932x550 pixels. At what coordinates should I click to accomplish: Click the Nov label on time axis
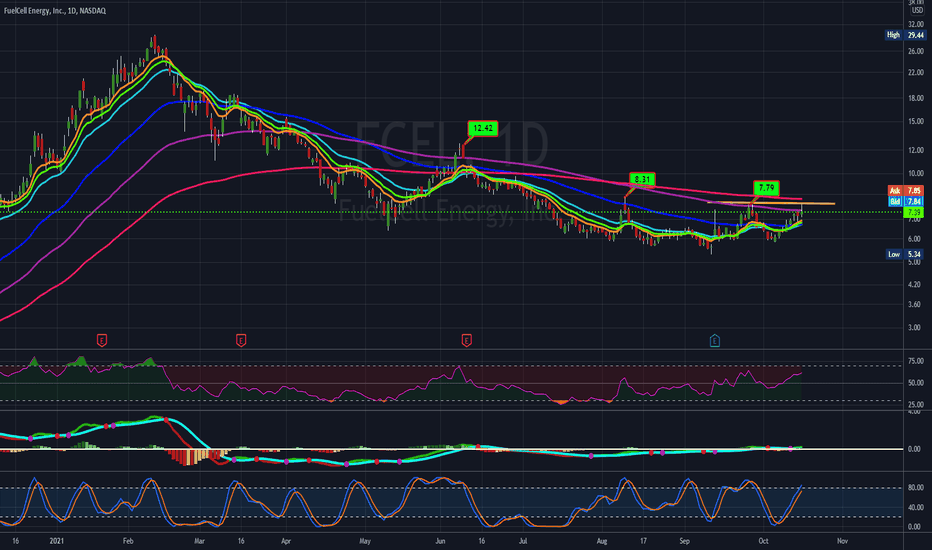pos(842,541)
